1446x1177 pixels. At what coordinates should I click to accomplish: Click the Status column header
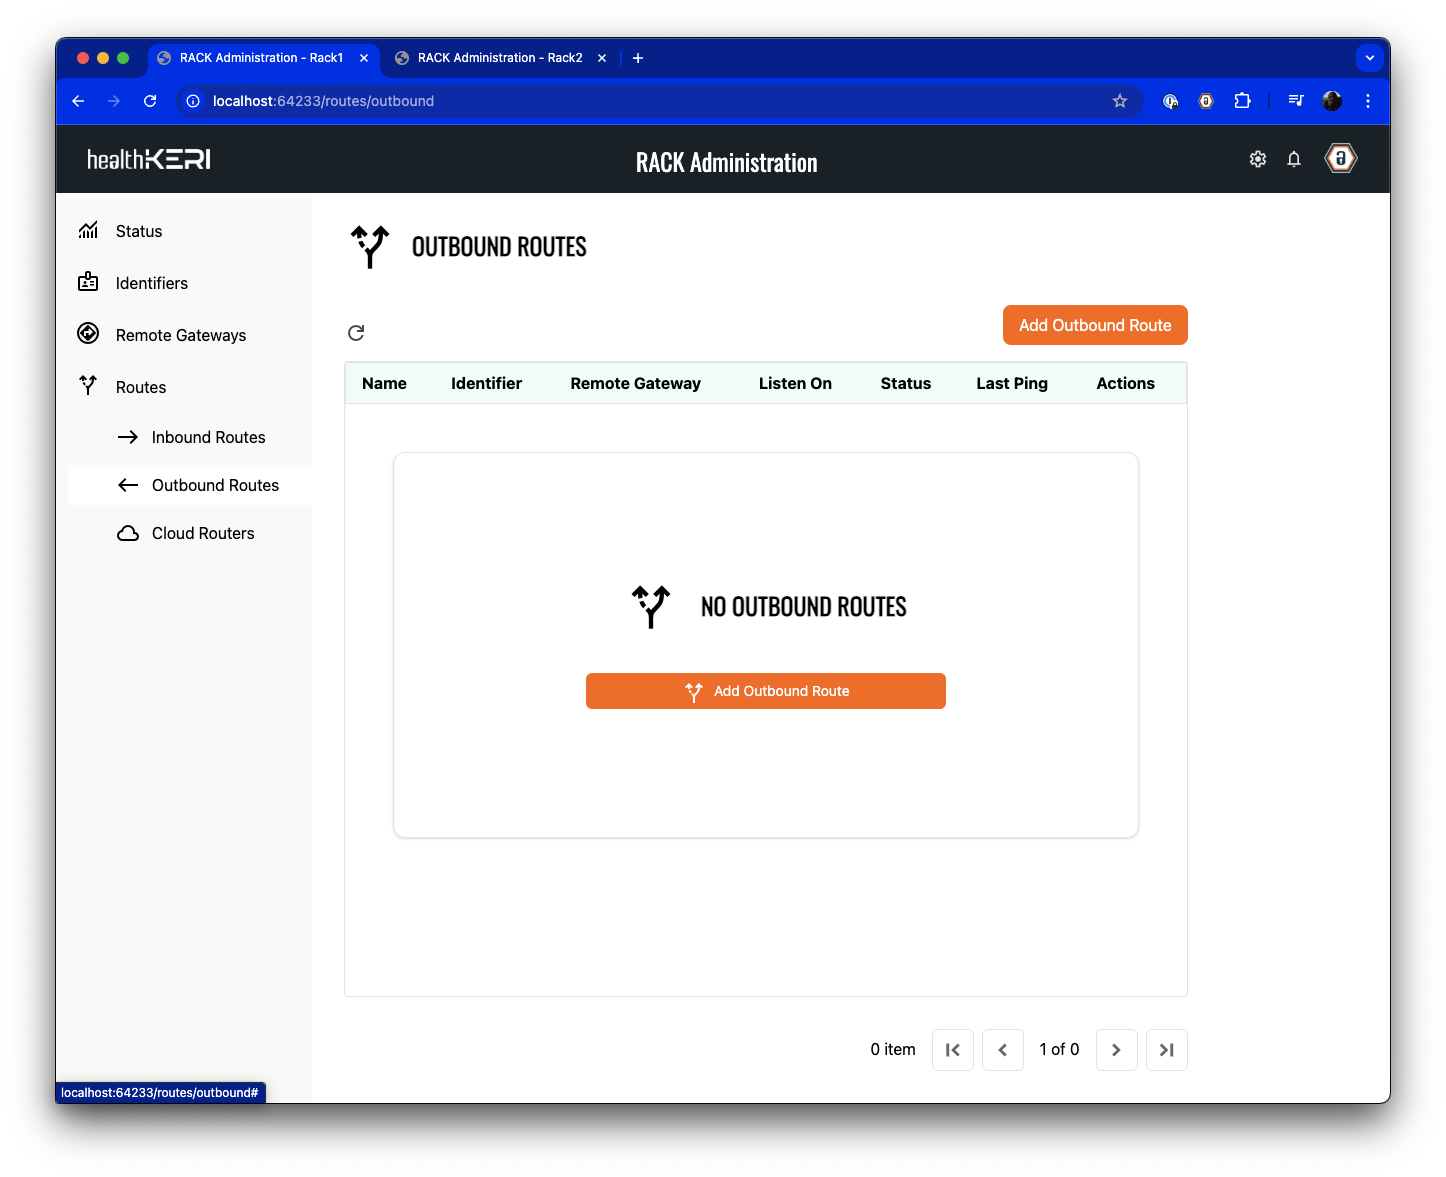(x=905, y=383)
